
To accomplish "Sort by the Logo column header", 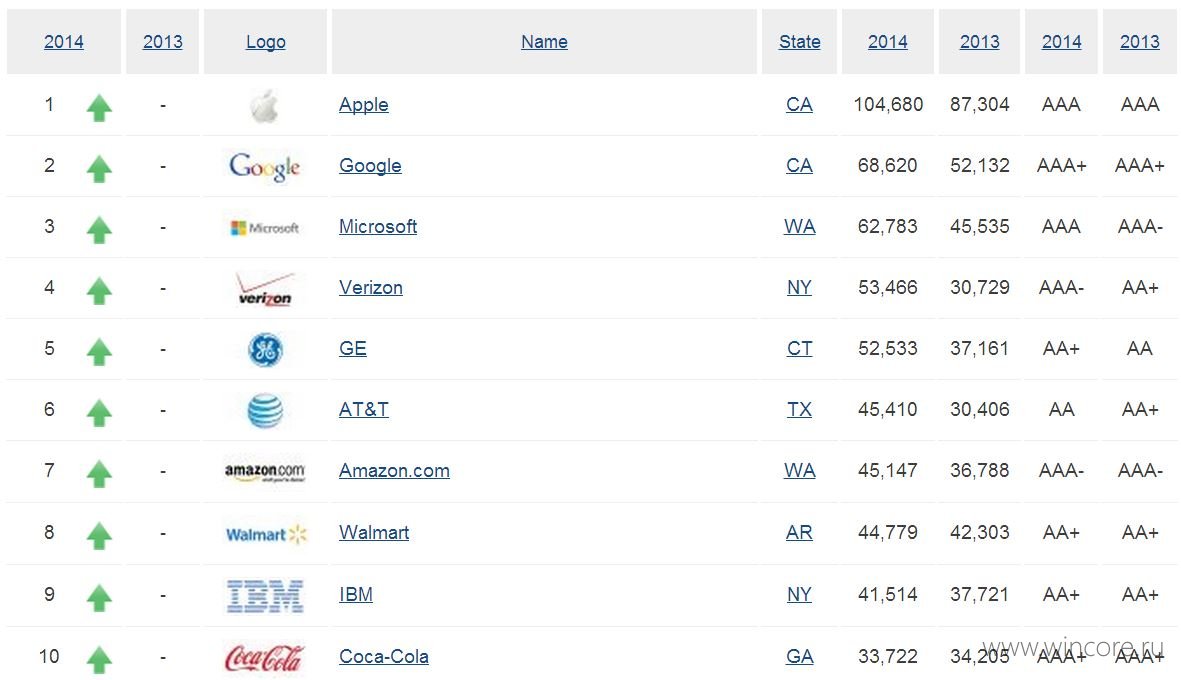I will click(x=266, y=42).
